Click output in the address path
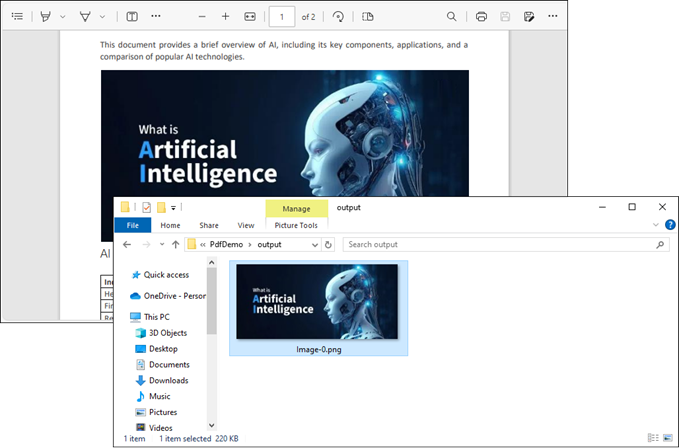679x448 pixels. 269,245
